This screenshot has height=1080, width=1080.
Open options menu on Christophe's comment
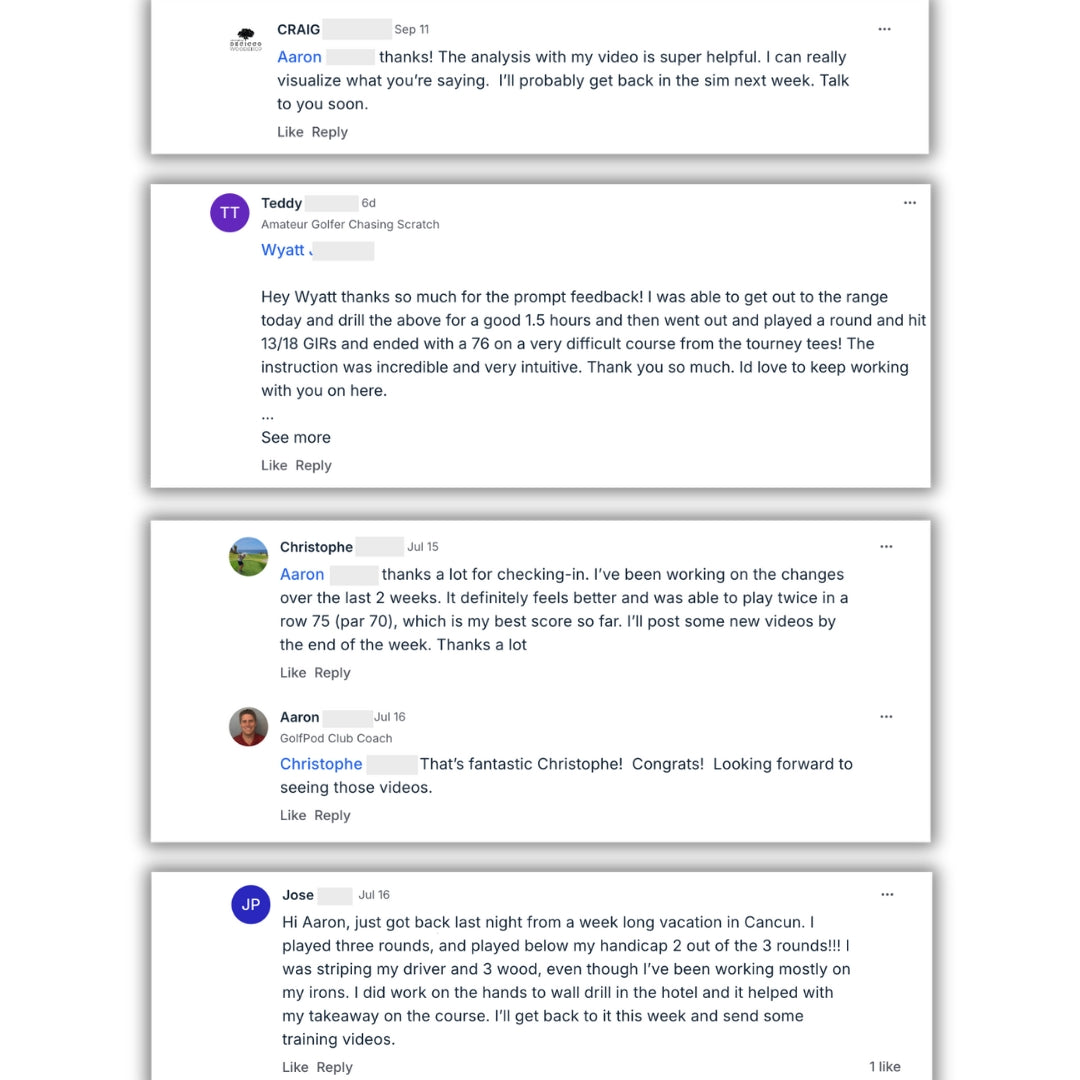[886, 547]
